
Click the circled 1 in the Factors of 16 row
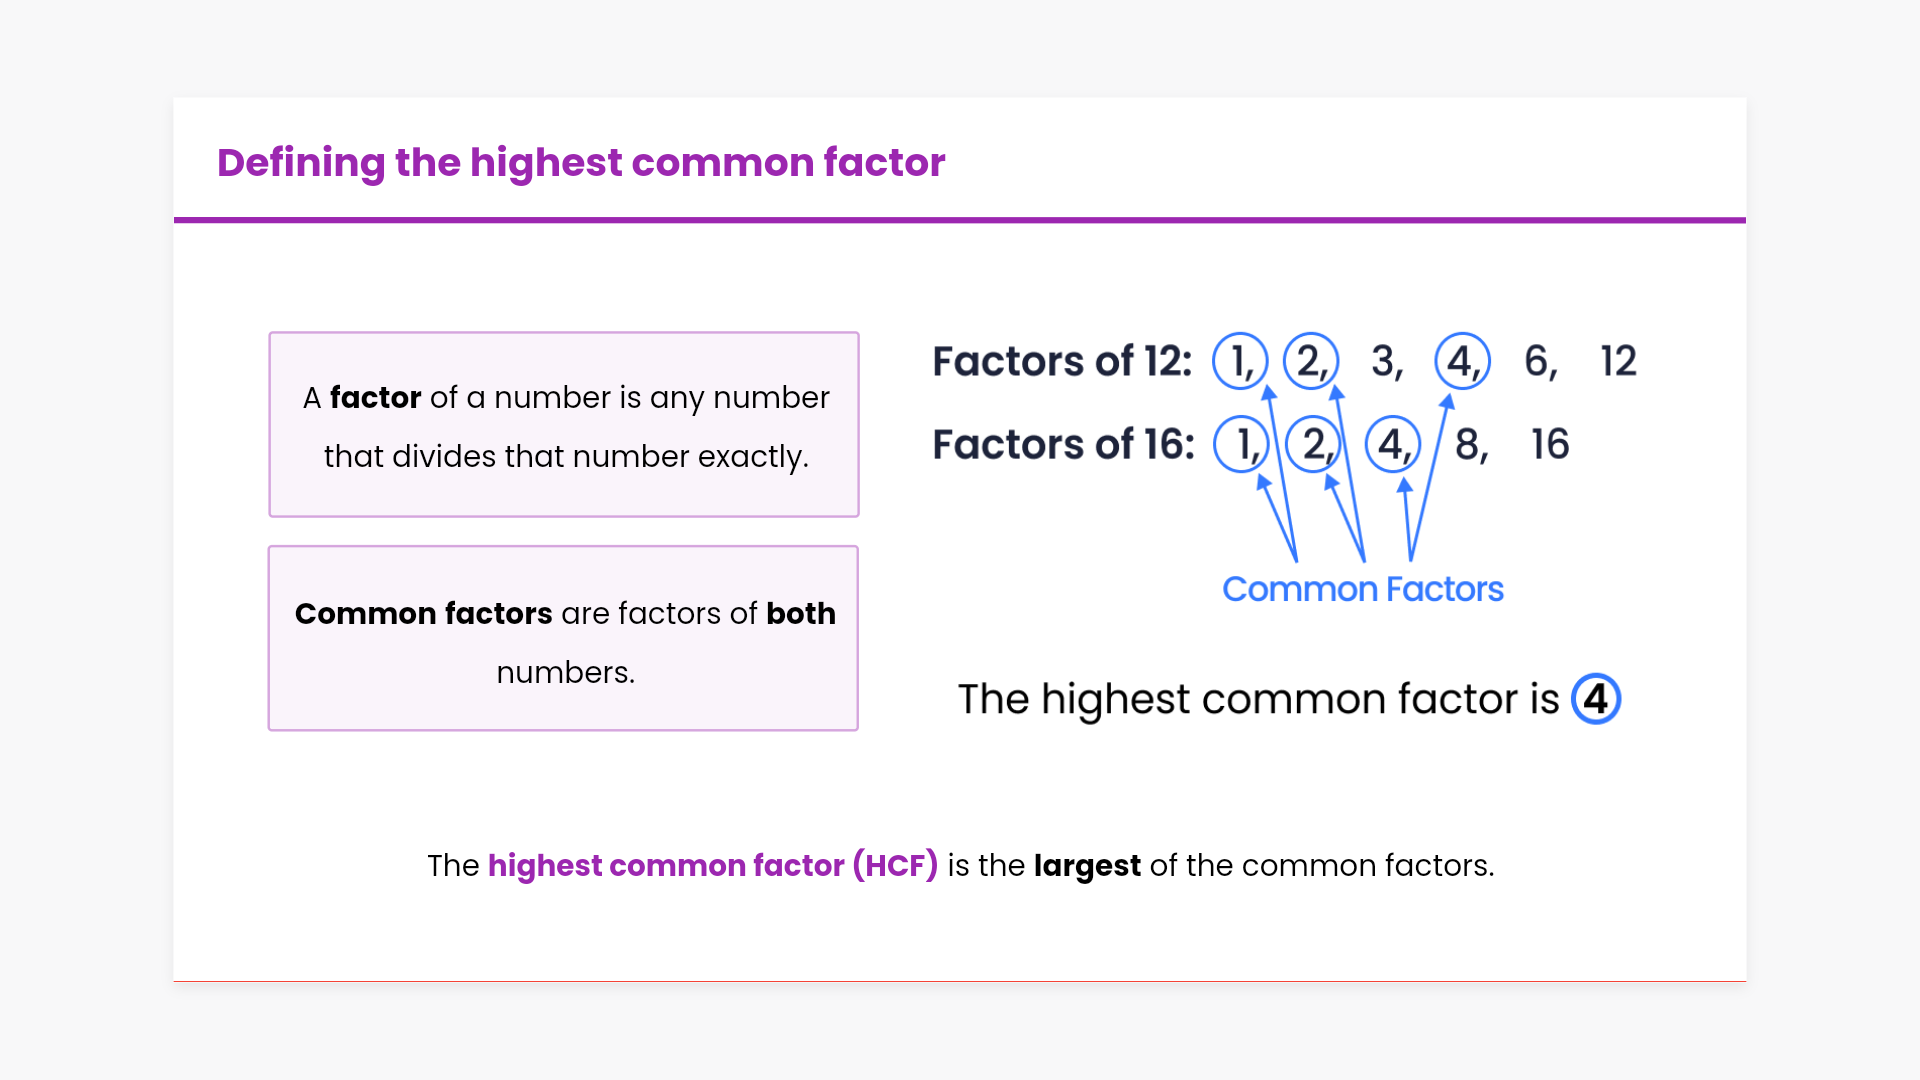click(1242, 444)
